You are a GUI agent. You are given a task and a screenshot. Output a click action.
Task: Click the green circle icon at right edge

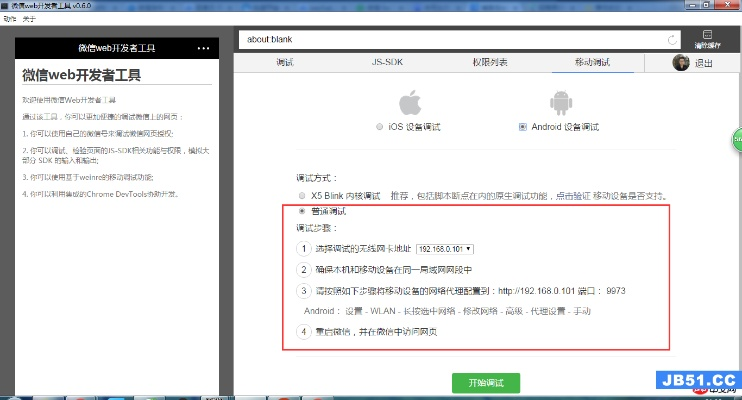coord(737,135)
